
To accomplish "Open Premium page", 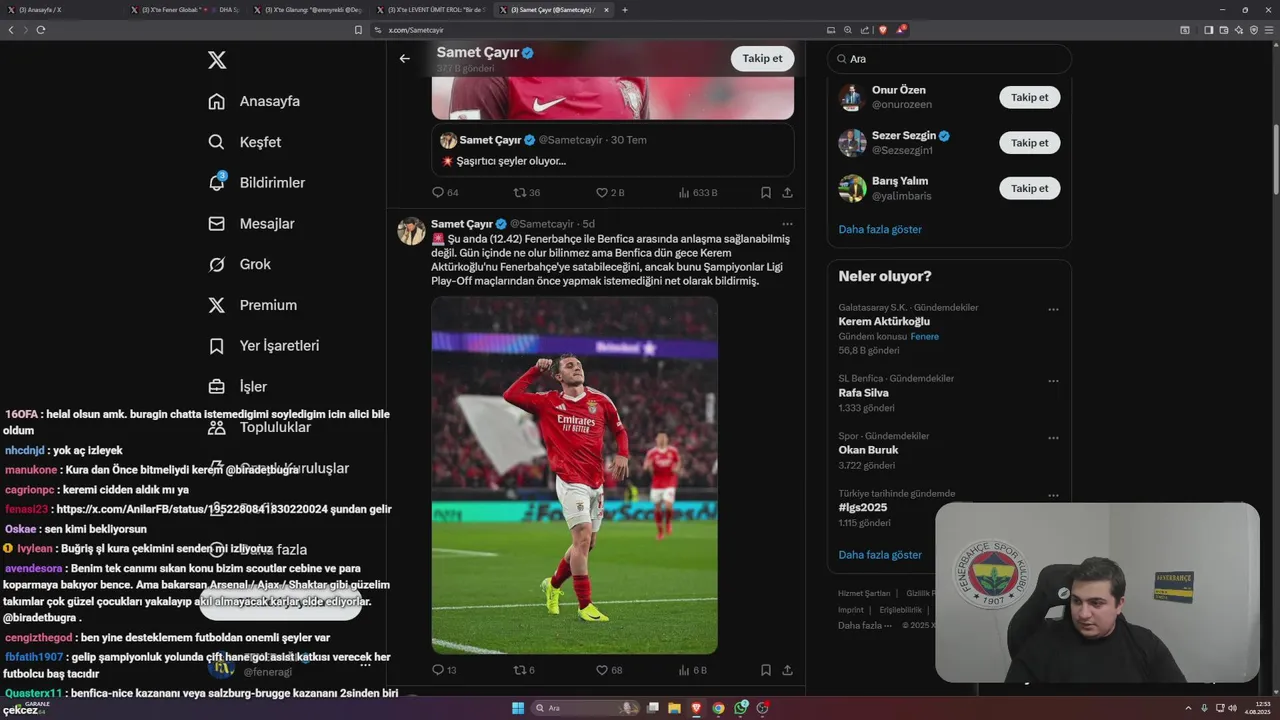I will (x=252, y=305).
